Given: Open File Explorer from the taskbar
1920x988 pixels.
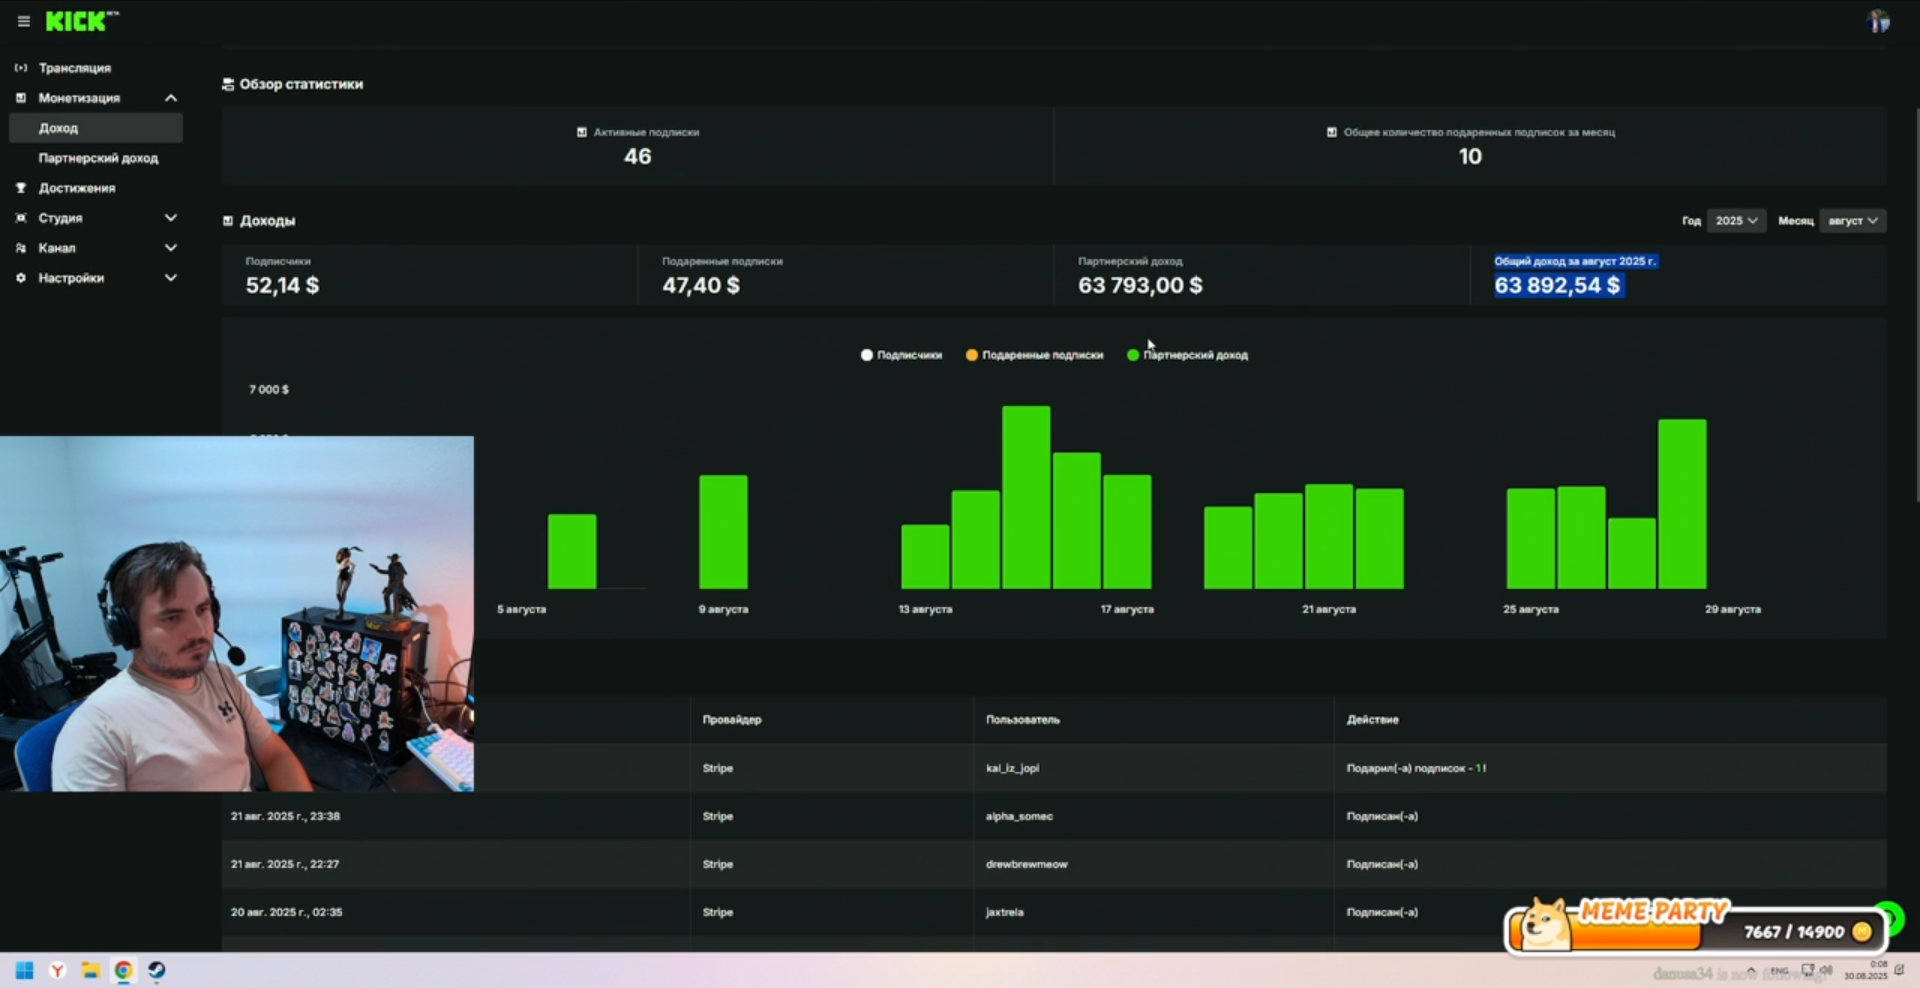Looking at the screenshot, I should (x=90, y=970).
